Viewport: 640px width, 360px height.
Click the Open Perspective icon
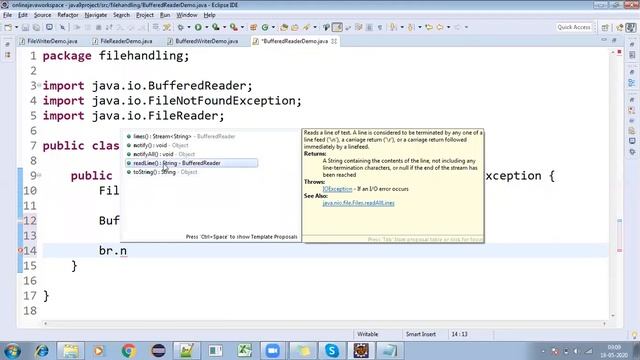click(x=605, y=27)
